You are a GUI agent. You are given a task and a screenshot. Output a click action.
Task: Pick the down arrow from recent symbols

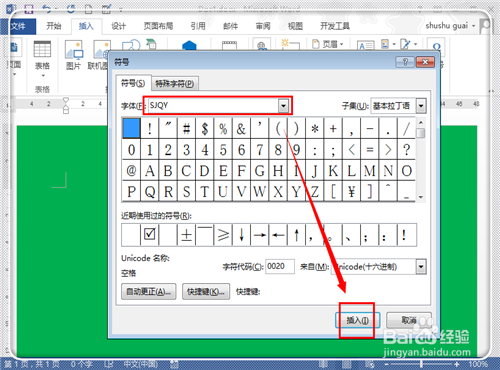coord(241,235)
